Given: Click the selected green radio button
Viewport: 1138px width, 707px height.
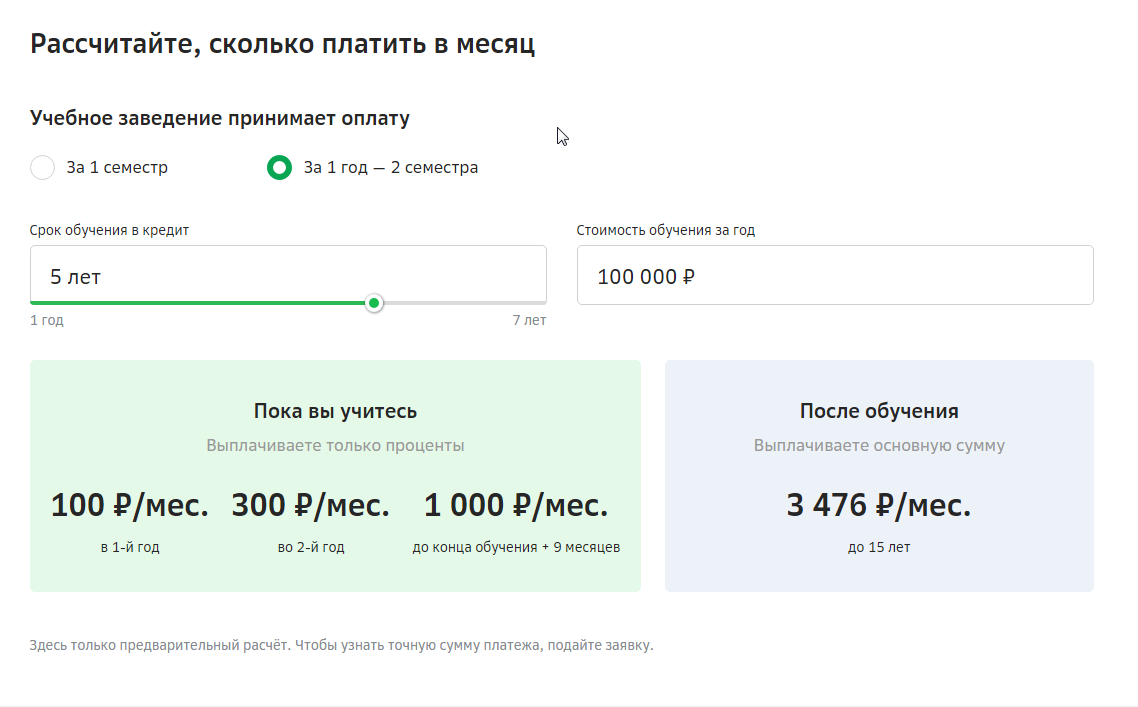Looking at the screenshot, I should coord(280,167).
